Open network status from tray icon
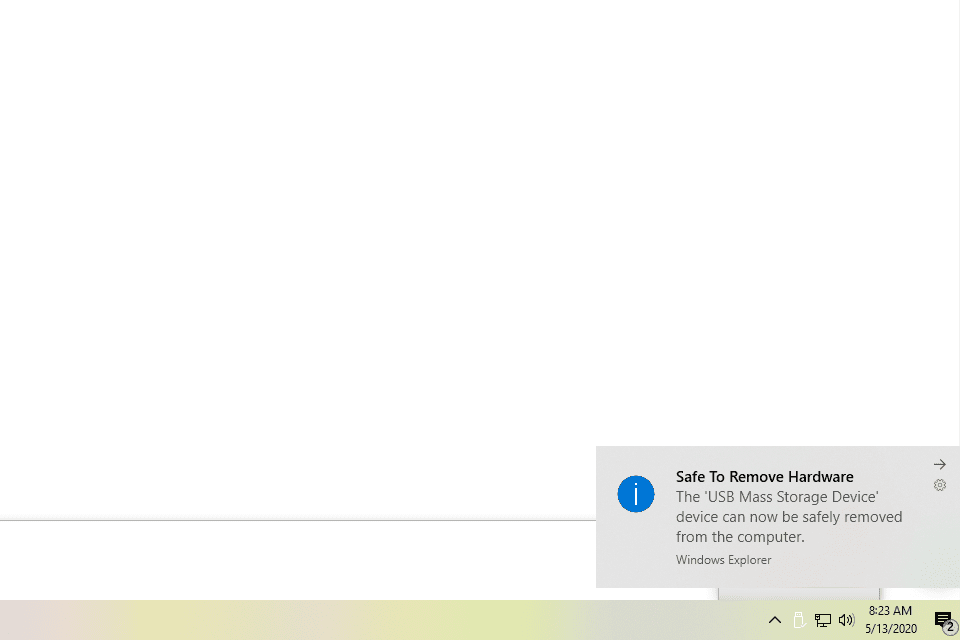Screen dimensions: 960x640 tap(823, 620)
